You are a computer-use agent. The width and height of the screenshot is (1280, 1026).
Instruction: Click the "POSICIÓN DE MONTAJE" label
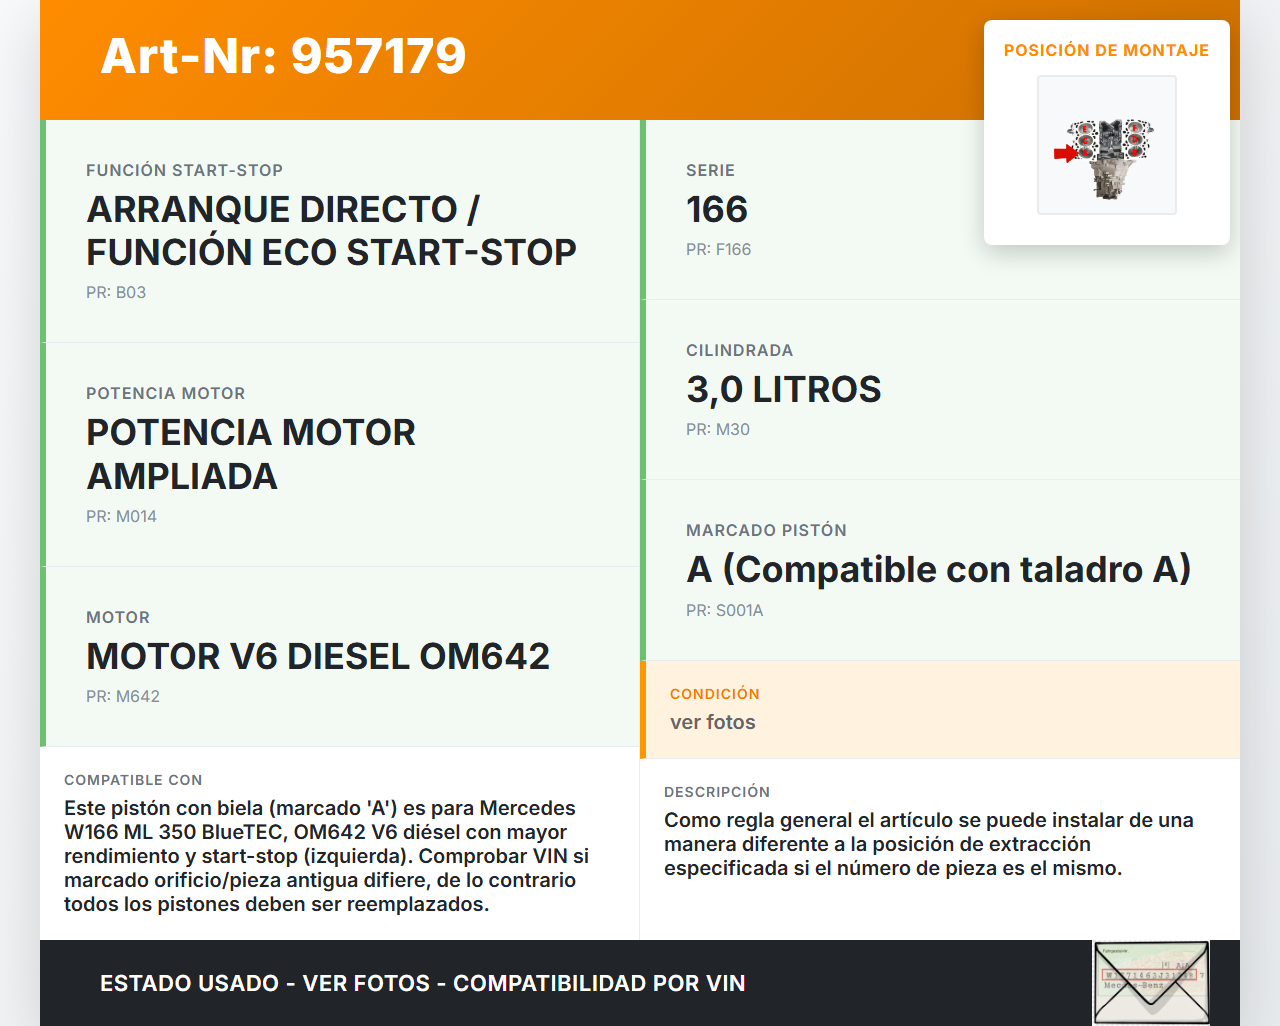[x=1107, y=50]
